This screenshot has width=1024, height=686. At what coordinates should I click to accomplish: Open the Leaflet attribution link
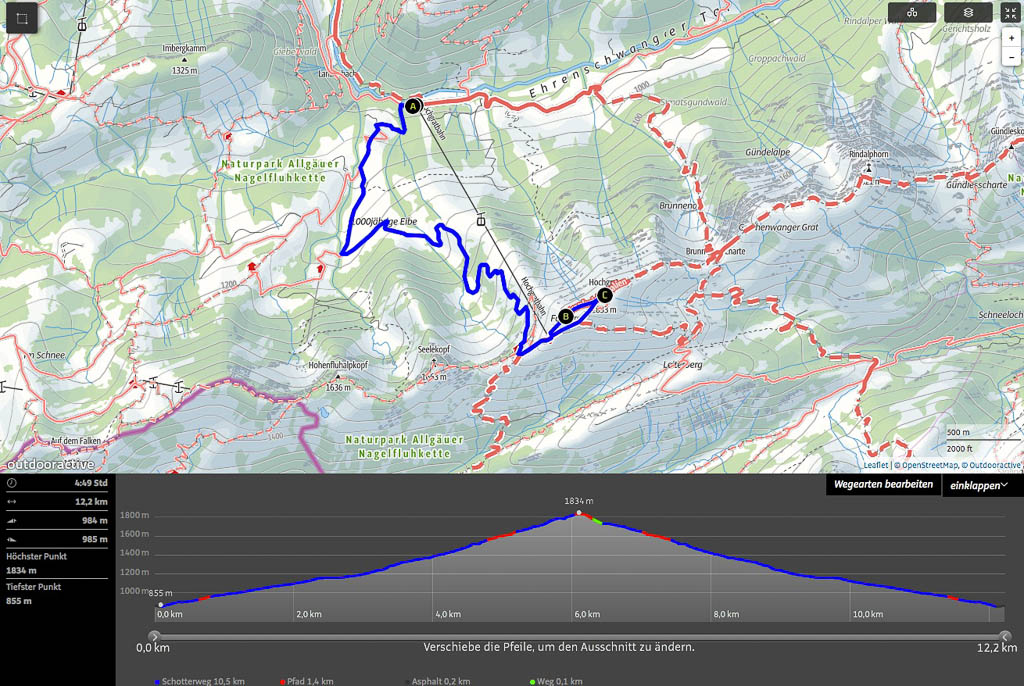coord(875,465)
